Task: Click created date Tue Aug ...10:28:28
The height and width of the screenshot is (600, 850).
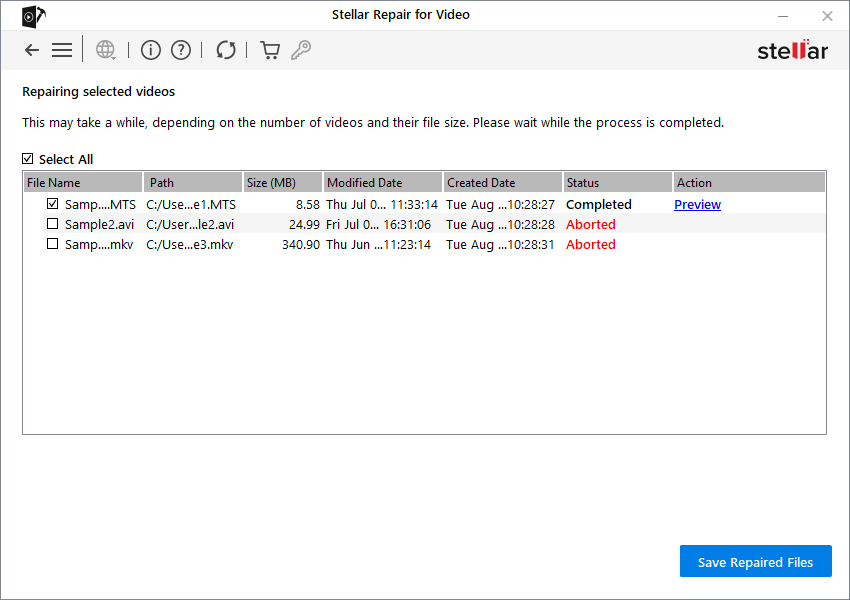Action: tap(500, 224)
